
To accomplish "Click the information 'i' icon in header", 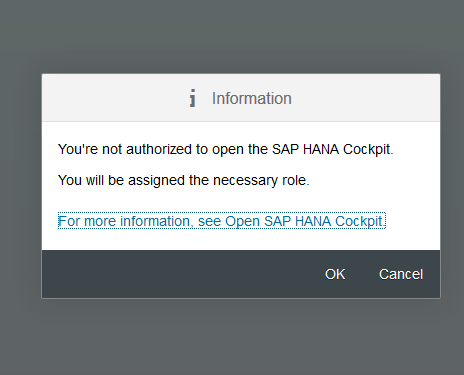I will point(192,98).
